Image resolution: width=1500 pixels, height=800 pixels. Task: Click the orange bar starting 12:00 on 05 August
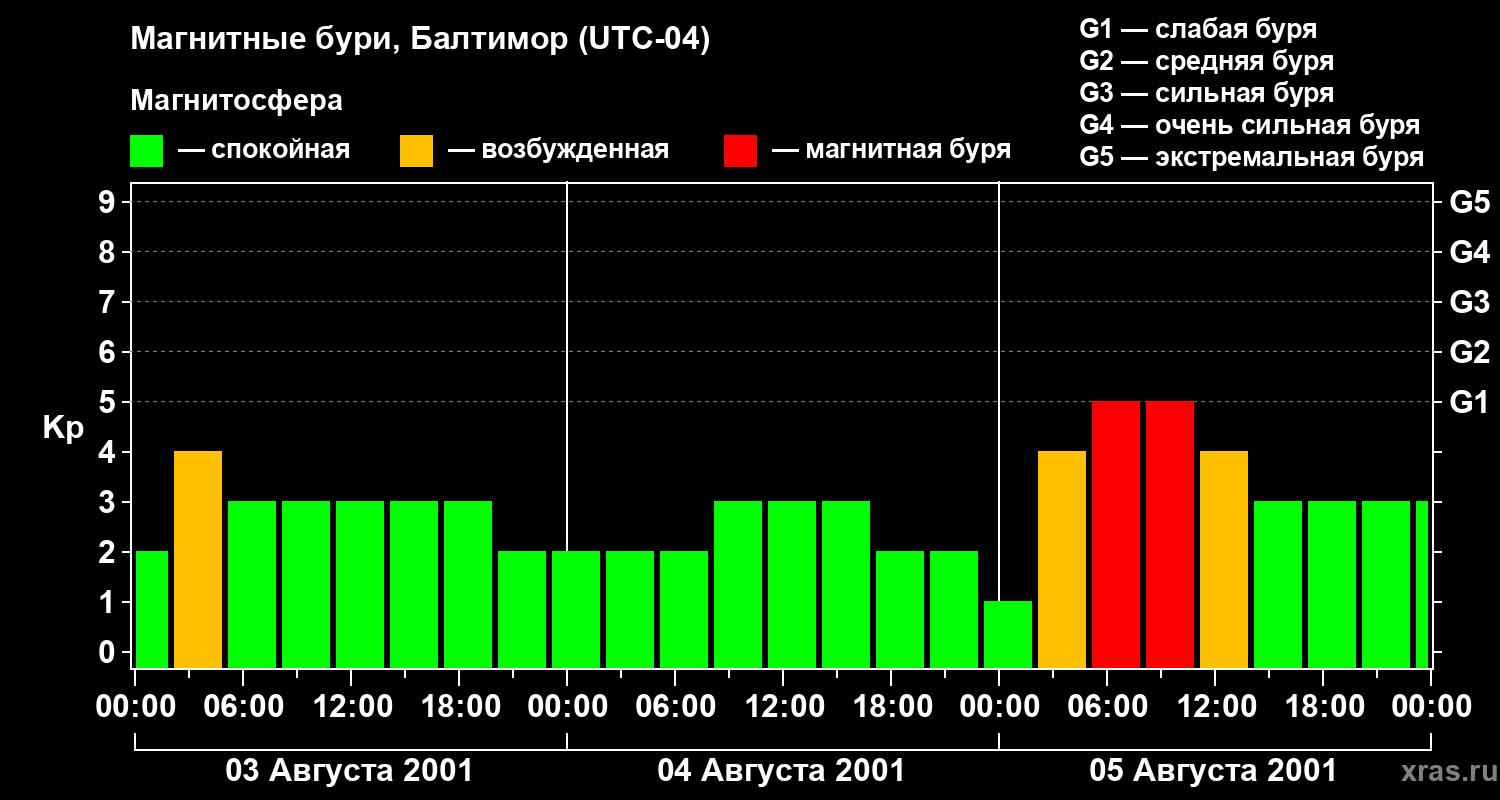tap(1224, 560)
